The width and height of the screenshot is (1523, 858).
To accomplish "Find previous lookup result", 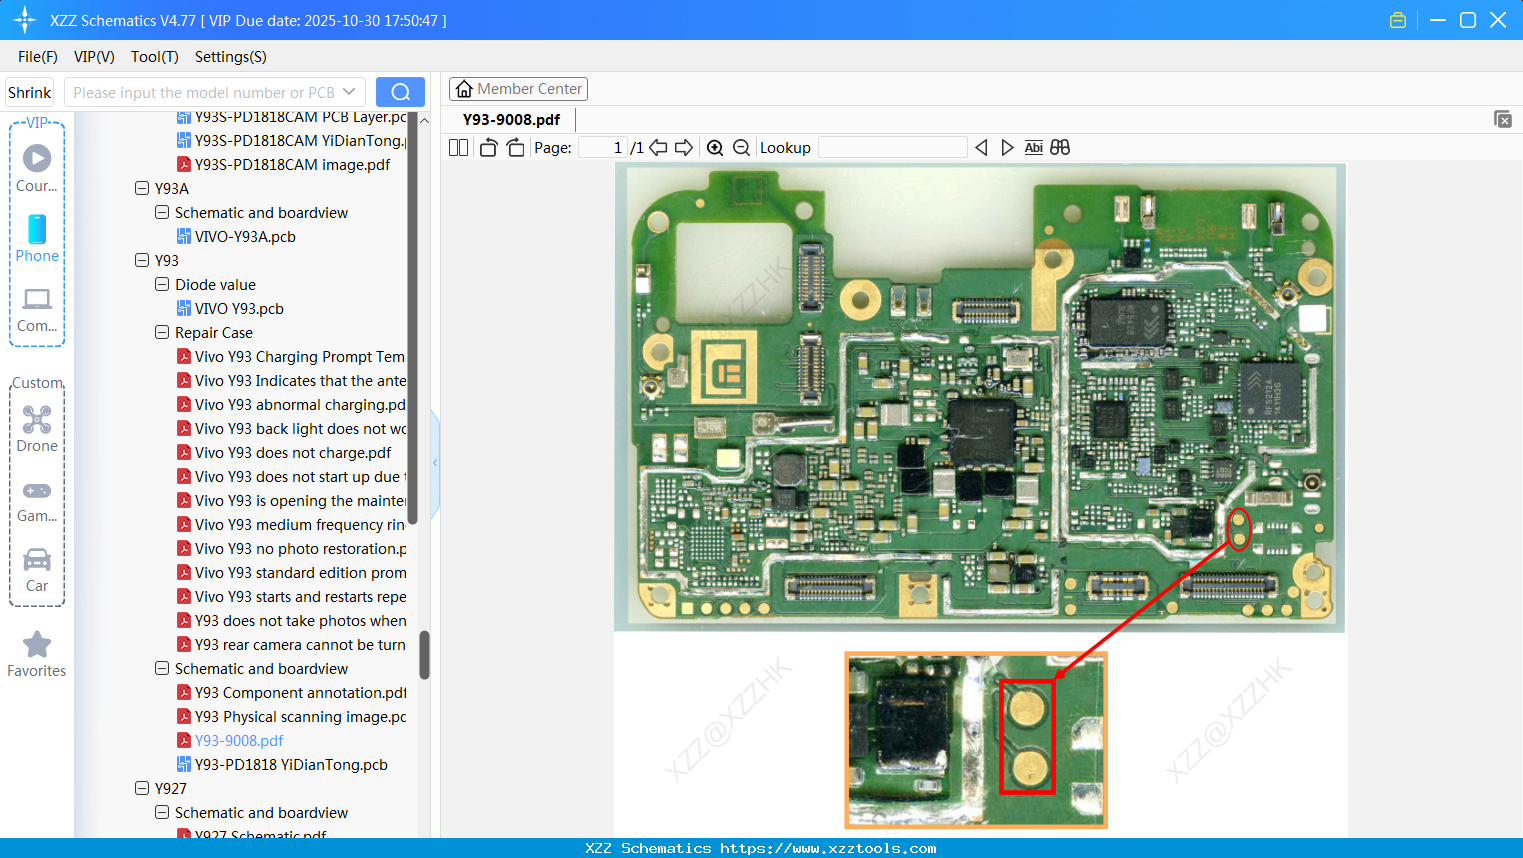I will click(x=981, y=147).
